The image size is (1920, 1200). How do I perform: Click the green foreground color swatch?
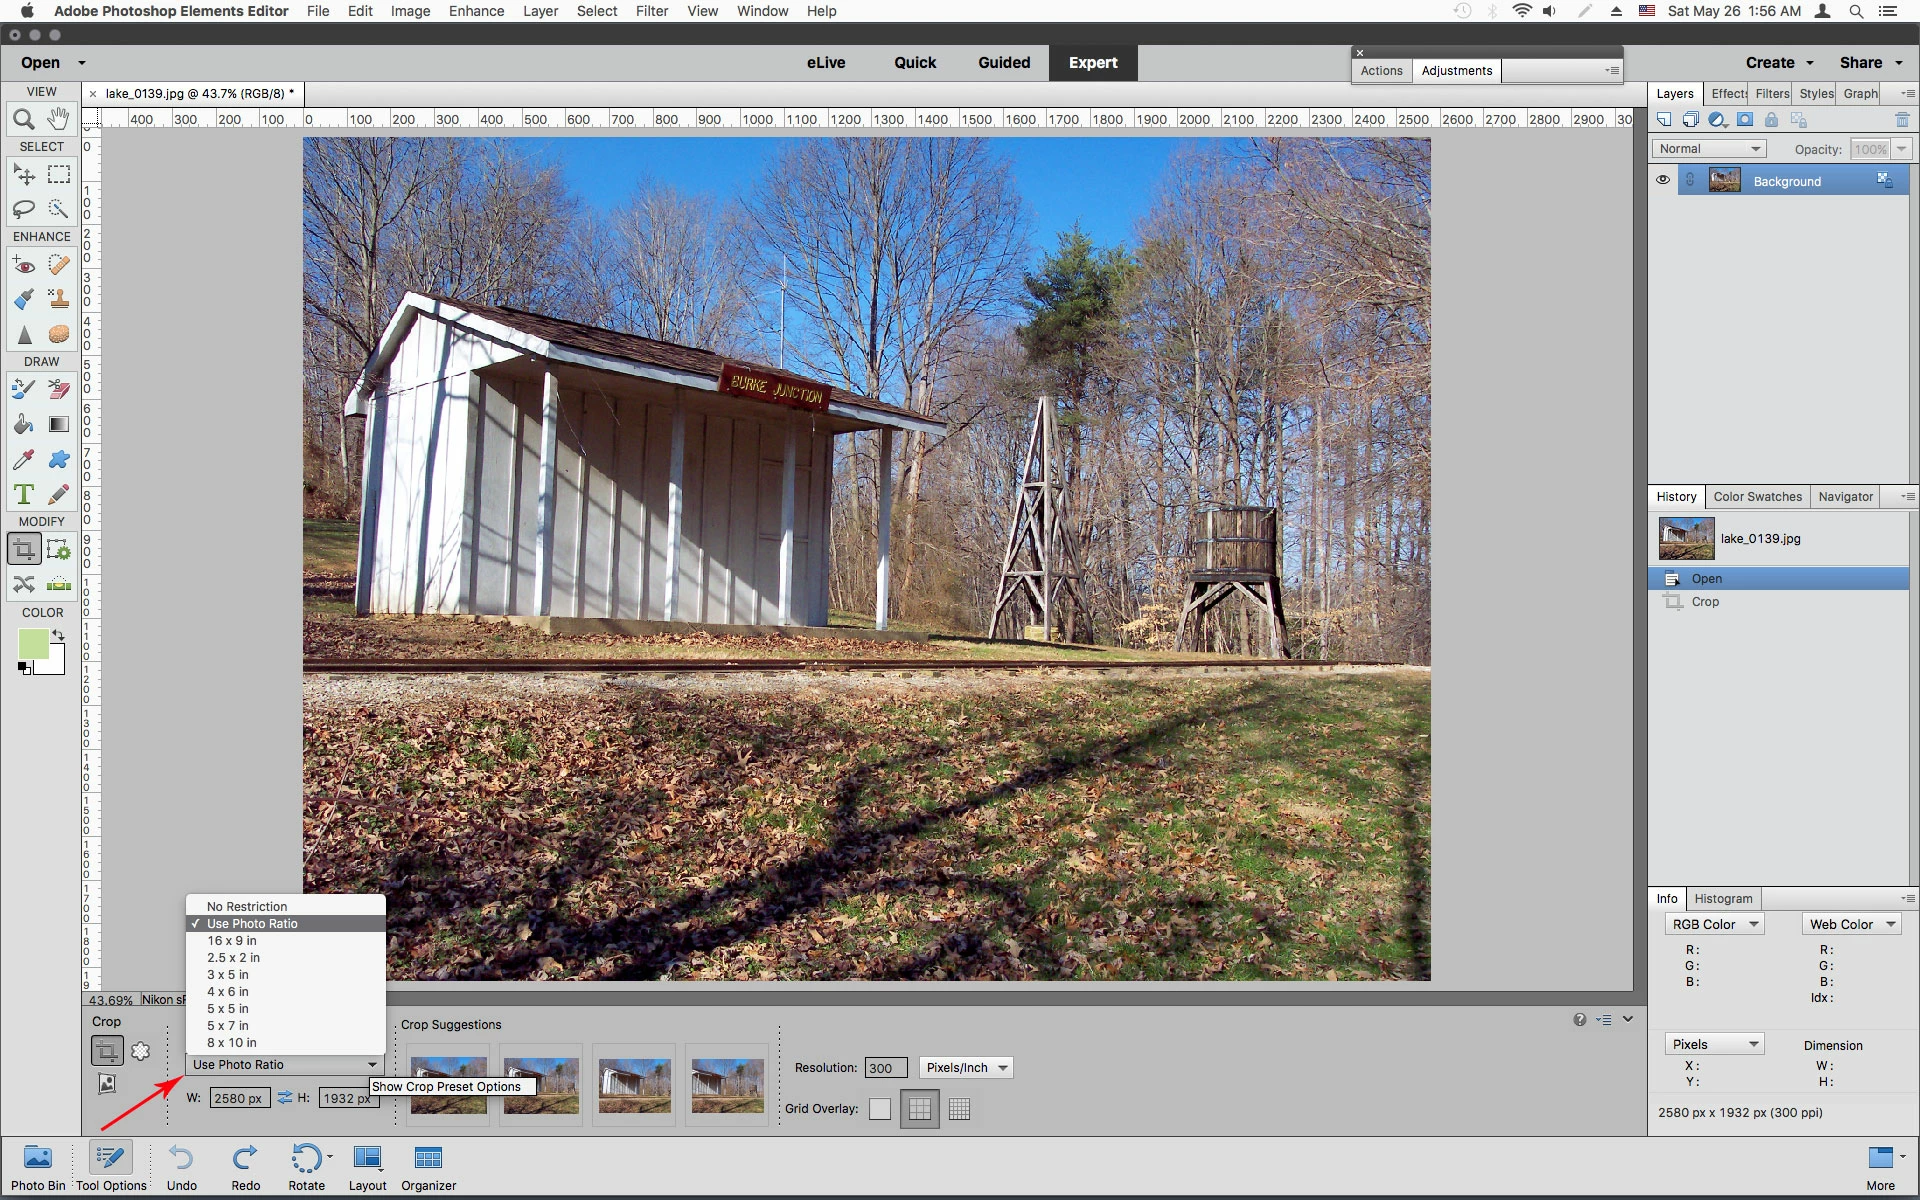(x=33, y=643)
